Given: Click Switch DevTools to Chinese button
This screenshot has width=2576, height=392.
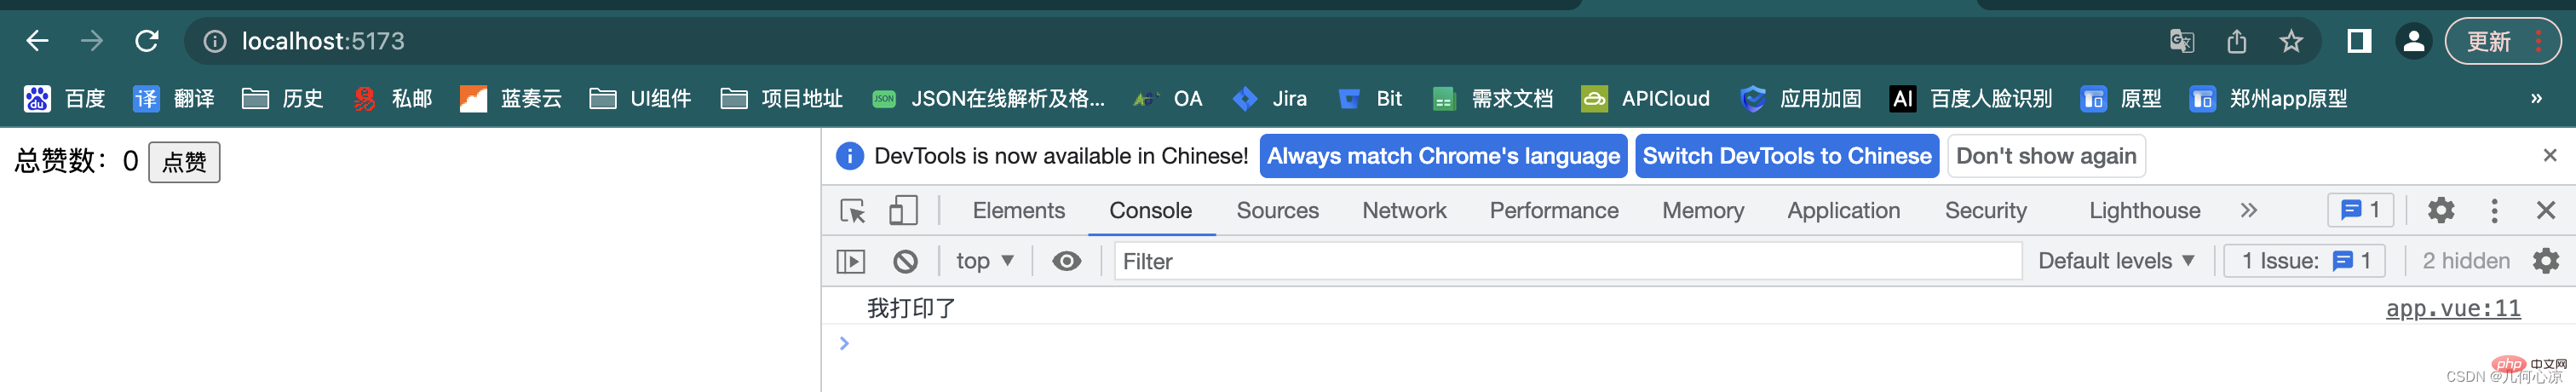Looking at the screenshot, I should pyautogui.click(x=1787, y=156).
